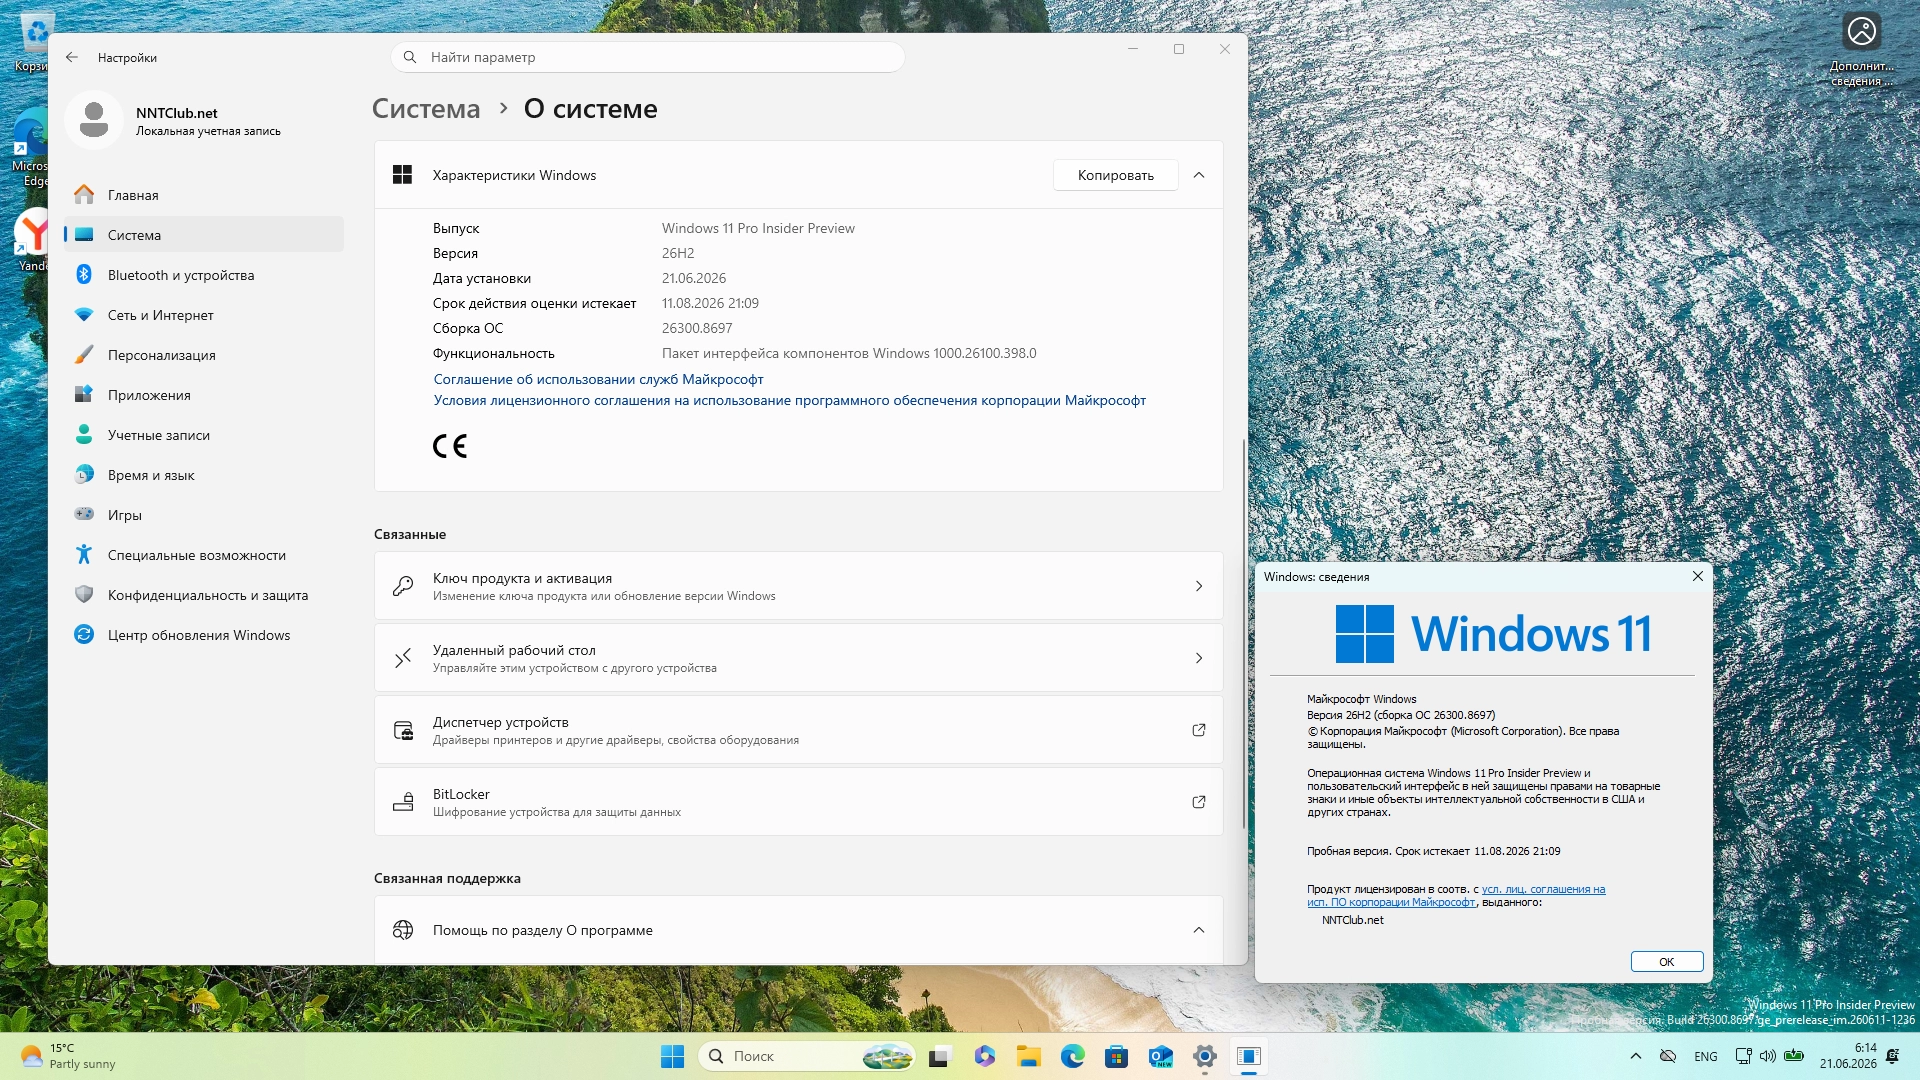
Task: Open Microsoft Store from taskbar
Action: click(1117, 1056)
